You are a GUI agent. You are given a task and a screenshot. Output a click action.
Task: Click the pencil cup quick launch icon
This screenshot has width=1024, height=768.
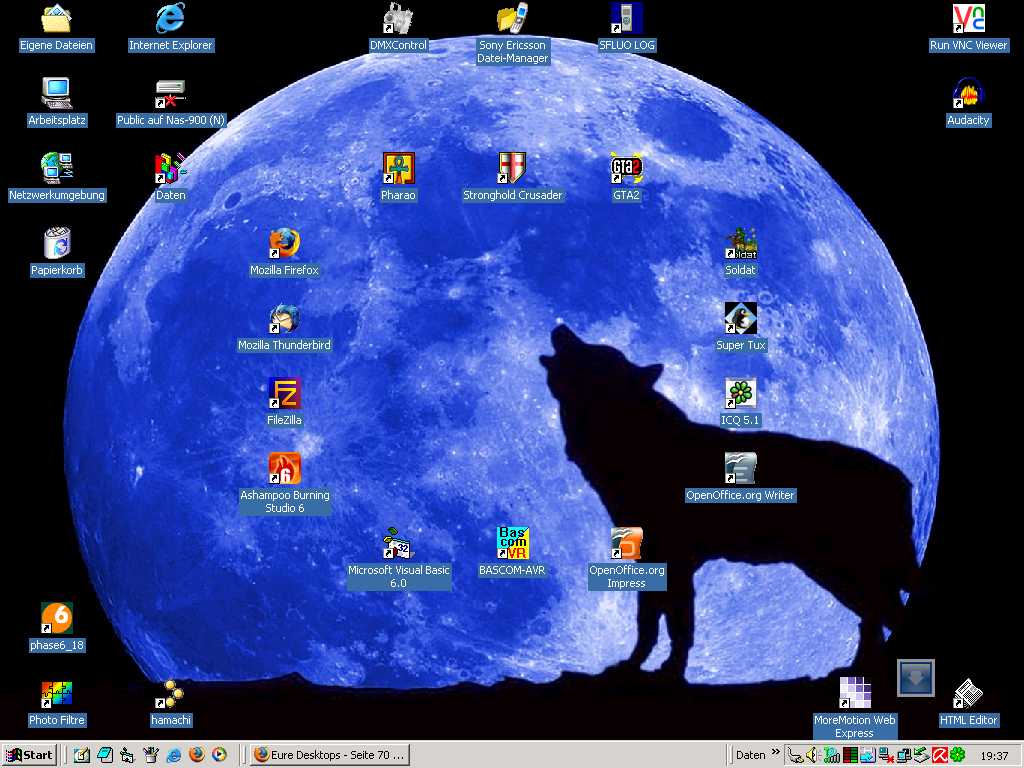point(150,755)
